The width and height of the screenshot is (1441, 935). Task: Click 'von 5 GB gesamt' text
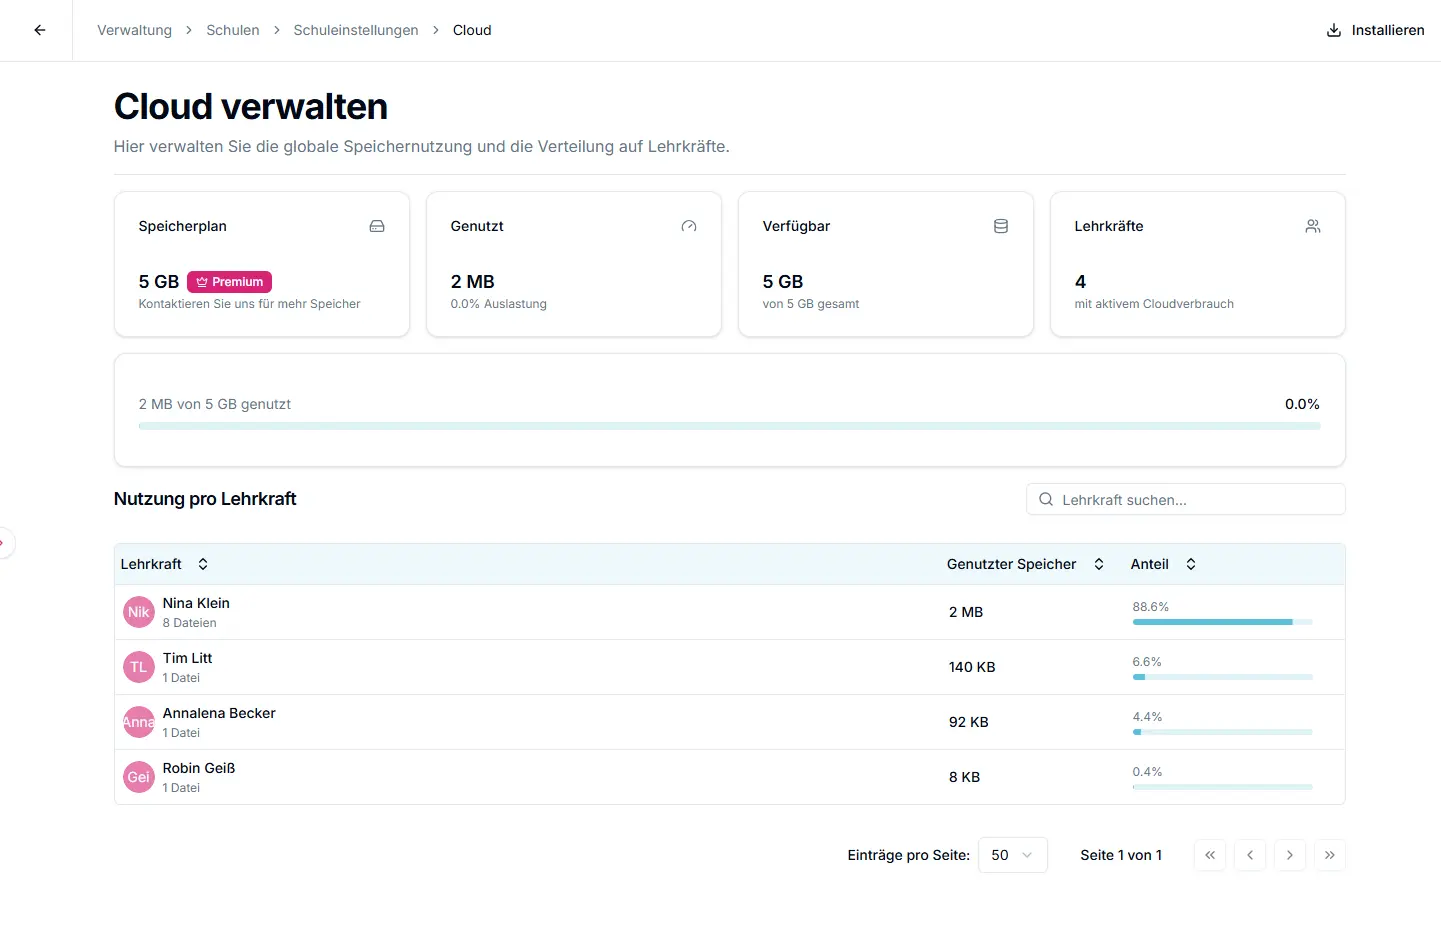(x=811, y=304)
